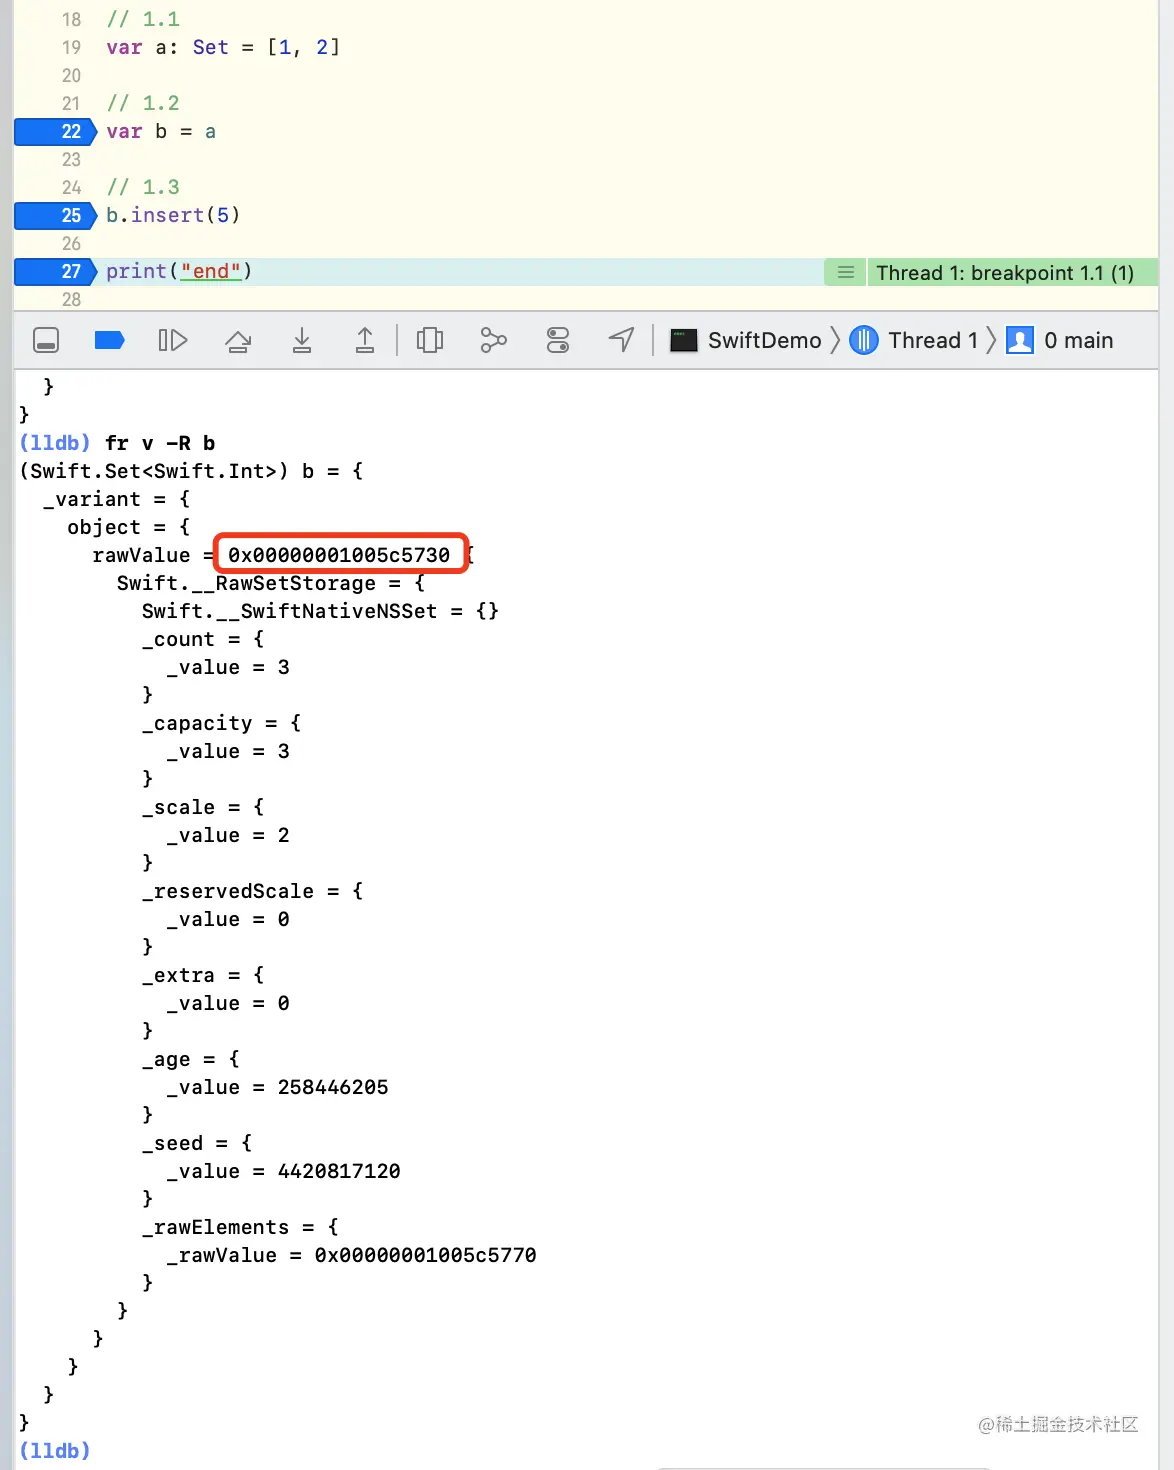Select the 0 main stack frame
Image resolution: width=1174 pixels, height=1470 pixels.
(1060, 341)
